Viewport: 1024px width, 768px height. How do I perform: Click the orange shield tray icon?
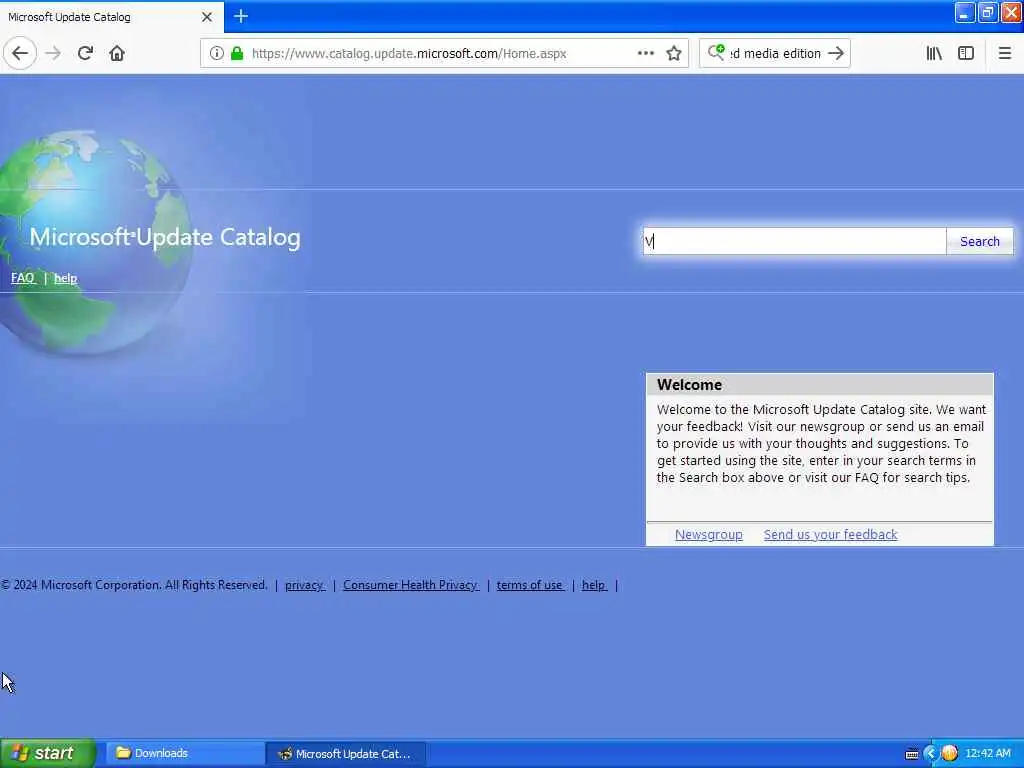(x=950, y=754)
